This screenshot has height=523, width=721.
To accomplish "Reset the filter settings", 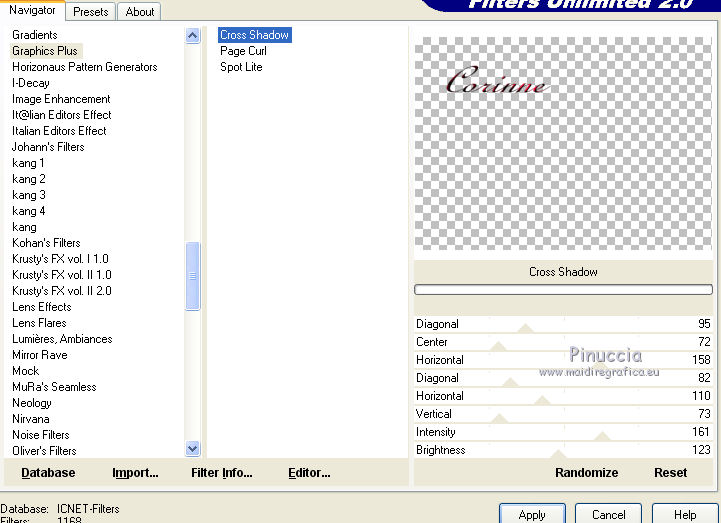I will (670, 473).
